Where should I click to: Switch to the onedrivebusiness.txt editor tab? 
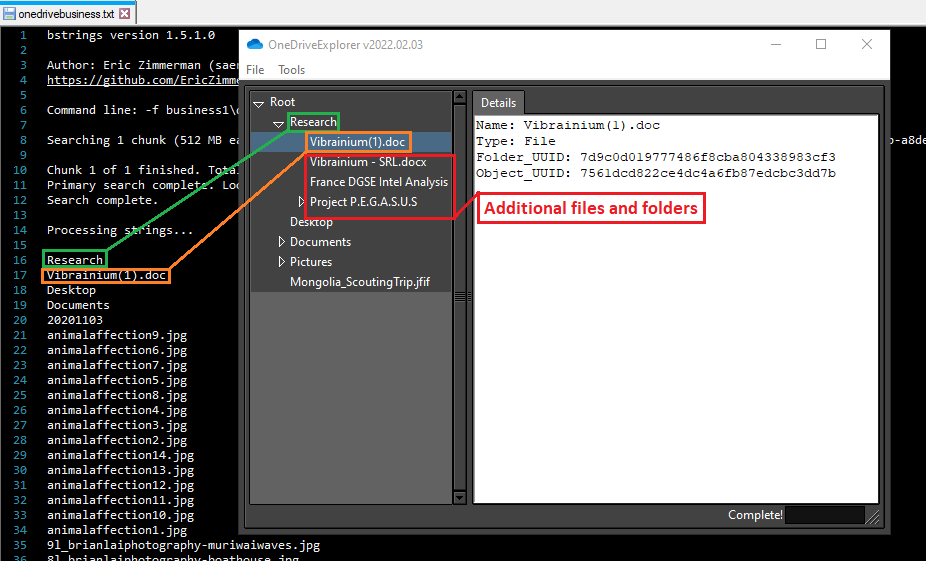point(66,13)
